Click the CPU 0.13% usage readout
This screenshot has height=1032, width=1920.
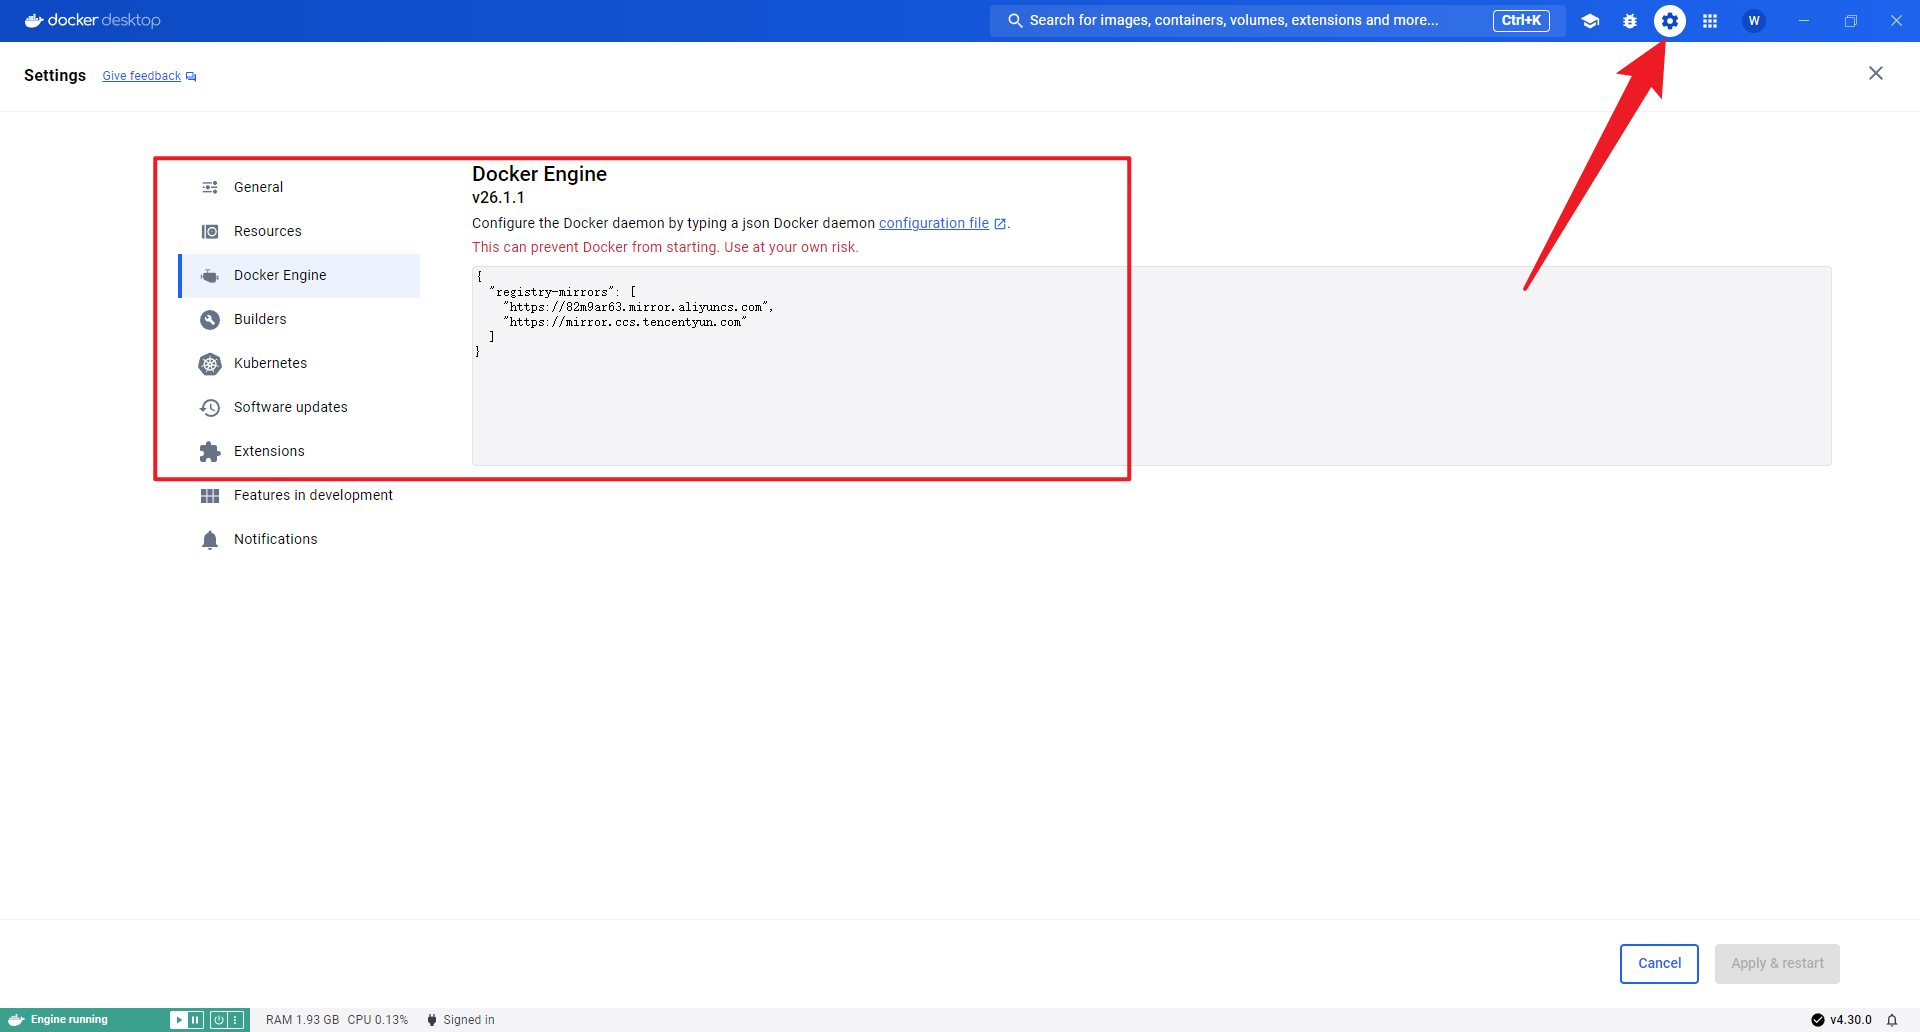(x=378, y=1020)
